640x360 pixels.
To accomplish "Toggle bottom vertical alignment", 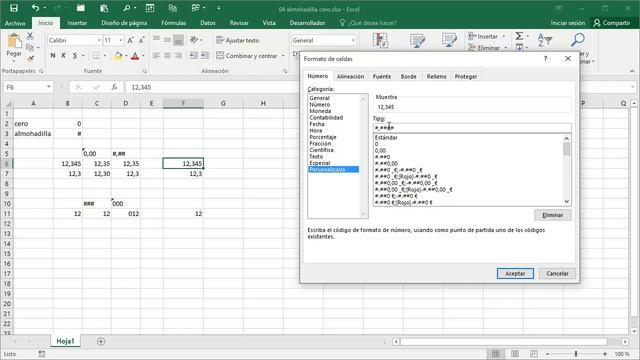I will (178, 40).
